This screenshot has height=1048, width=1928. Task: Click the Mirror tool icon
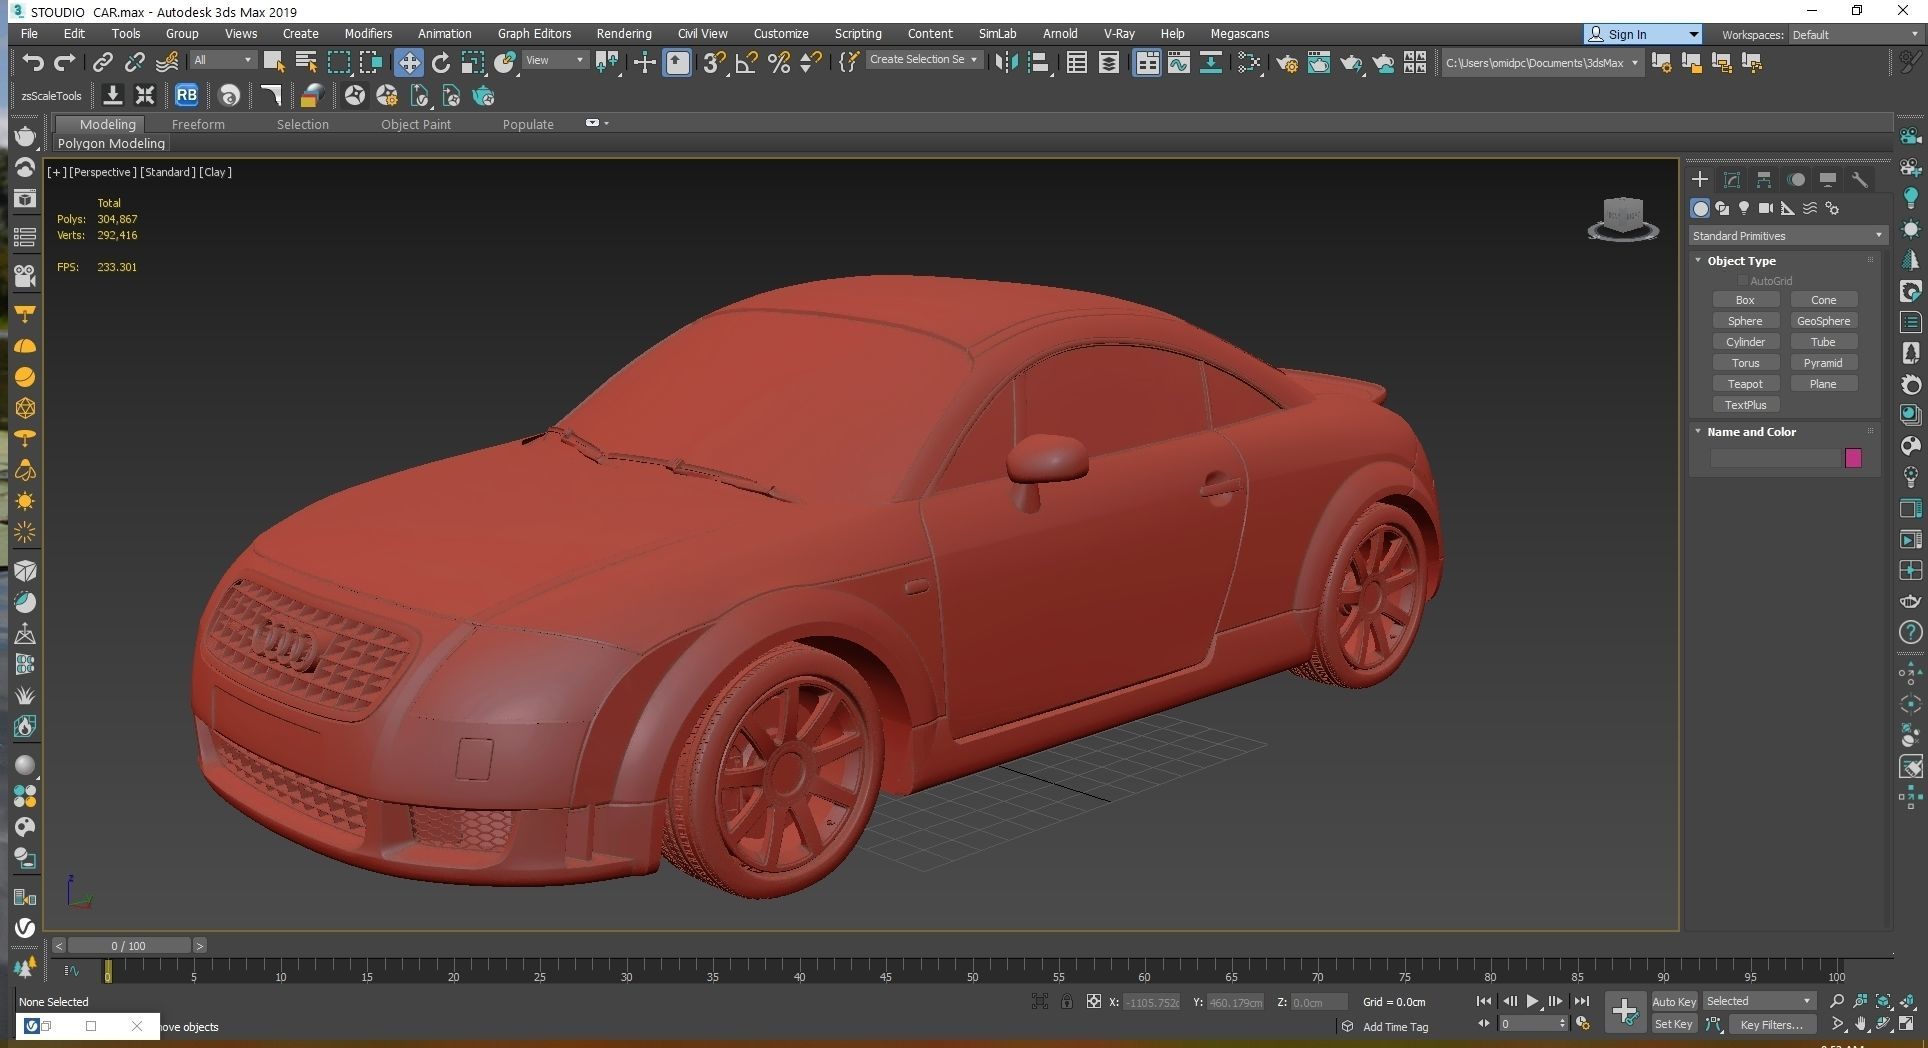[1005, 62]
